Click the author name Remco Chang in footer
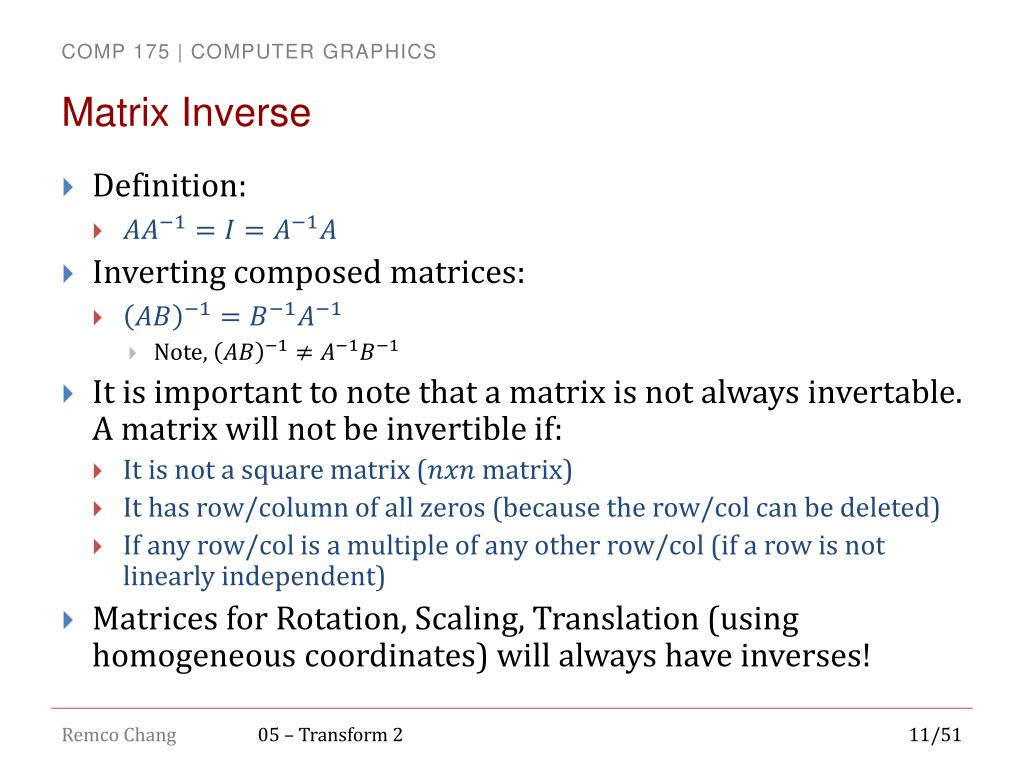 [x=119, y=735]
